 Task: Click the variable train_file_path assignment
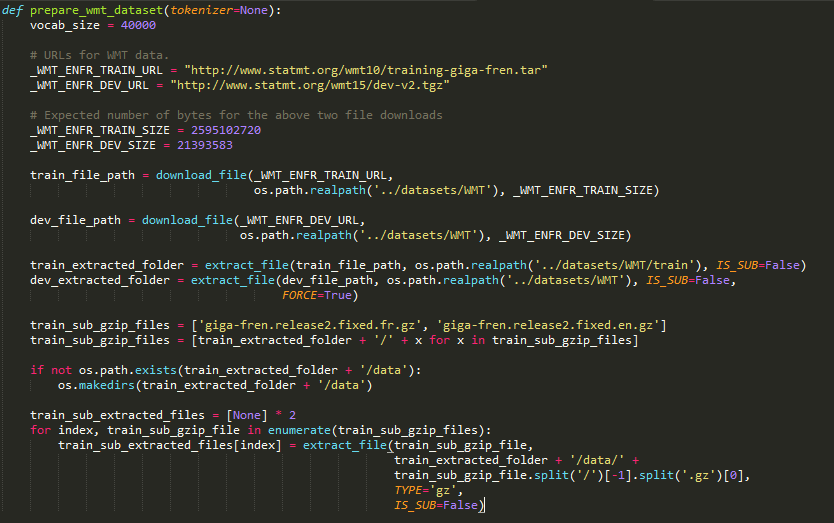(x=82, y=175)
